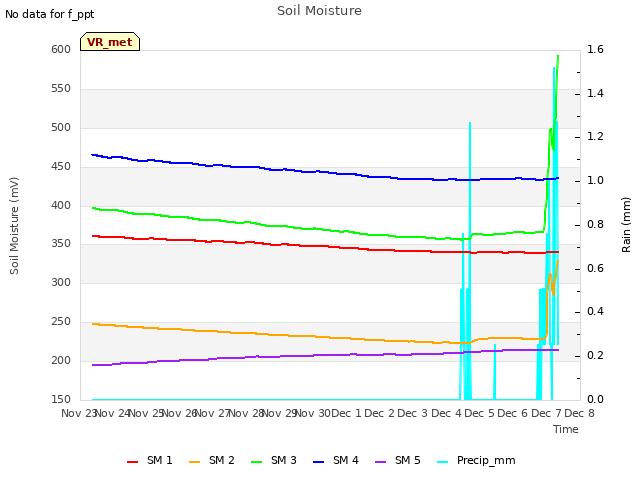The height and width of the screenshot is (480, 640).
Task: Click the 0.6 rain axis value
Action: (595, 268)
